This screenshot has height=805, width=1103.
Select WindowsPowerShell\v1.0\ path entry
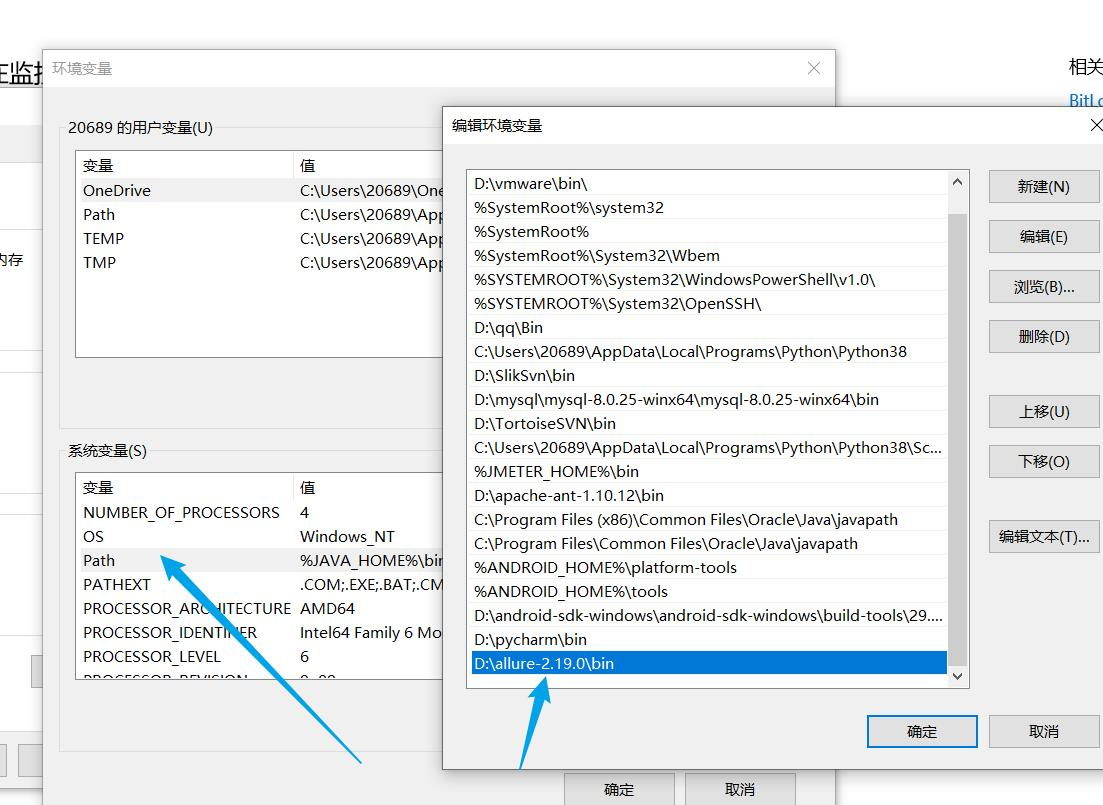point(709,279)
